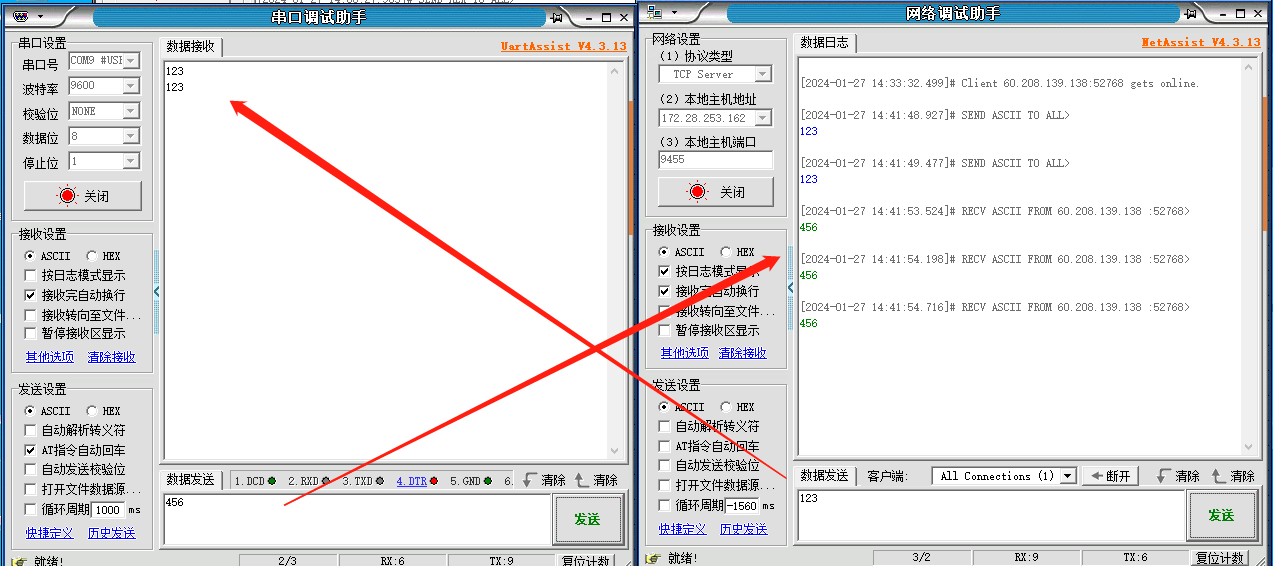Open 历史发送 link in network window
Image resolution: width=1273 pixels, height=566 pixels.
tap(743, 529)
